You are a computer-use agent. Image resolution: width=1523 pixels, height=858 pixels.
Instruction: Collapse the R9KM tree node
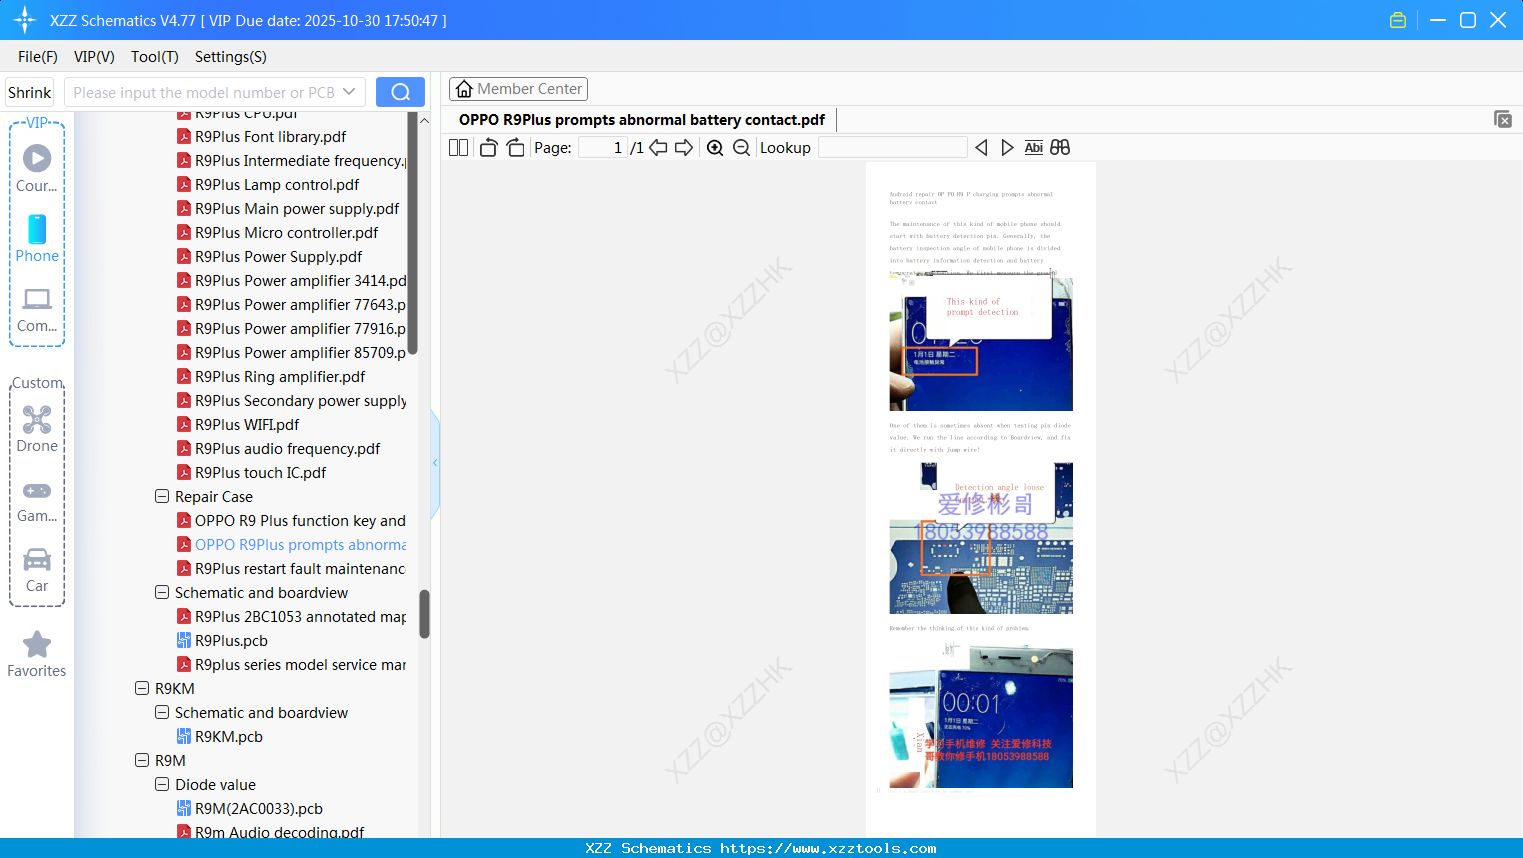coord(142,688)
